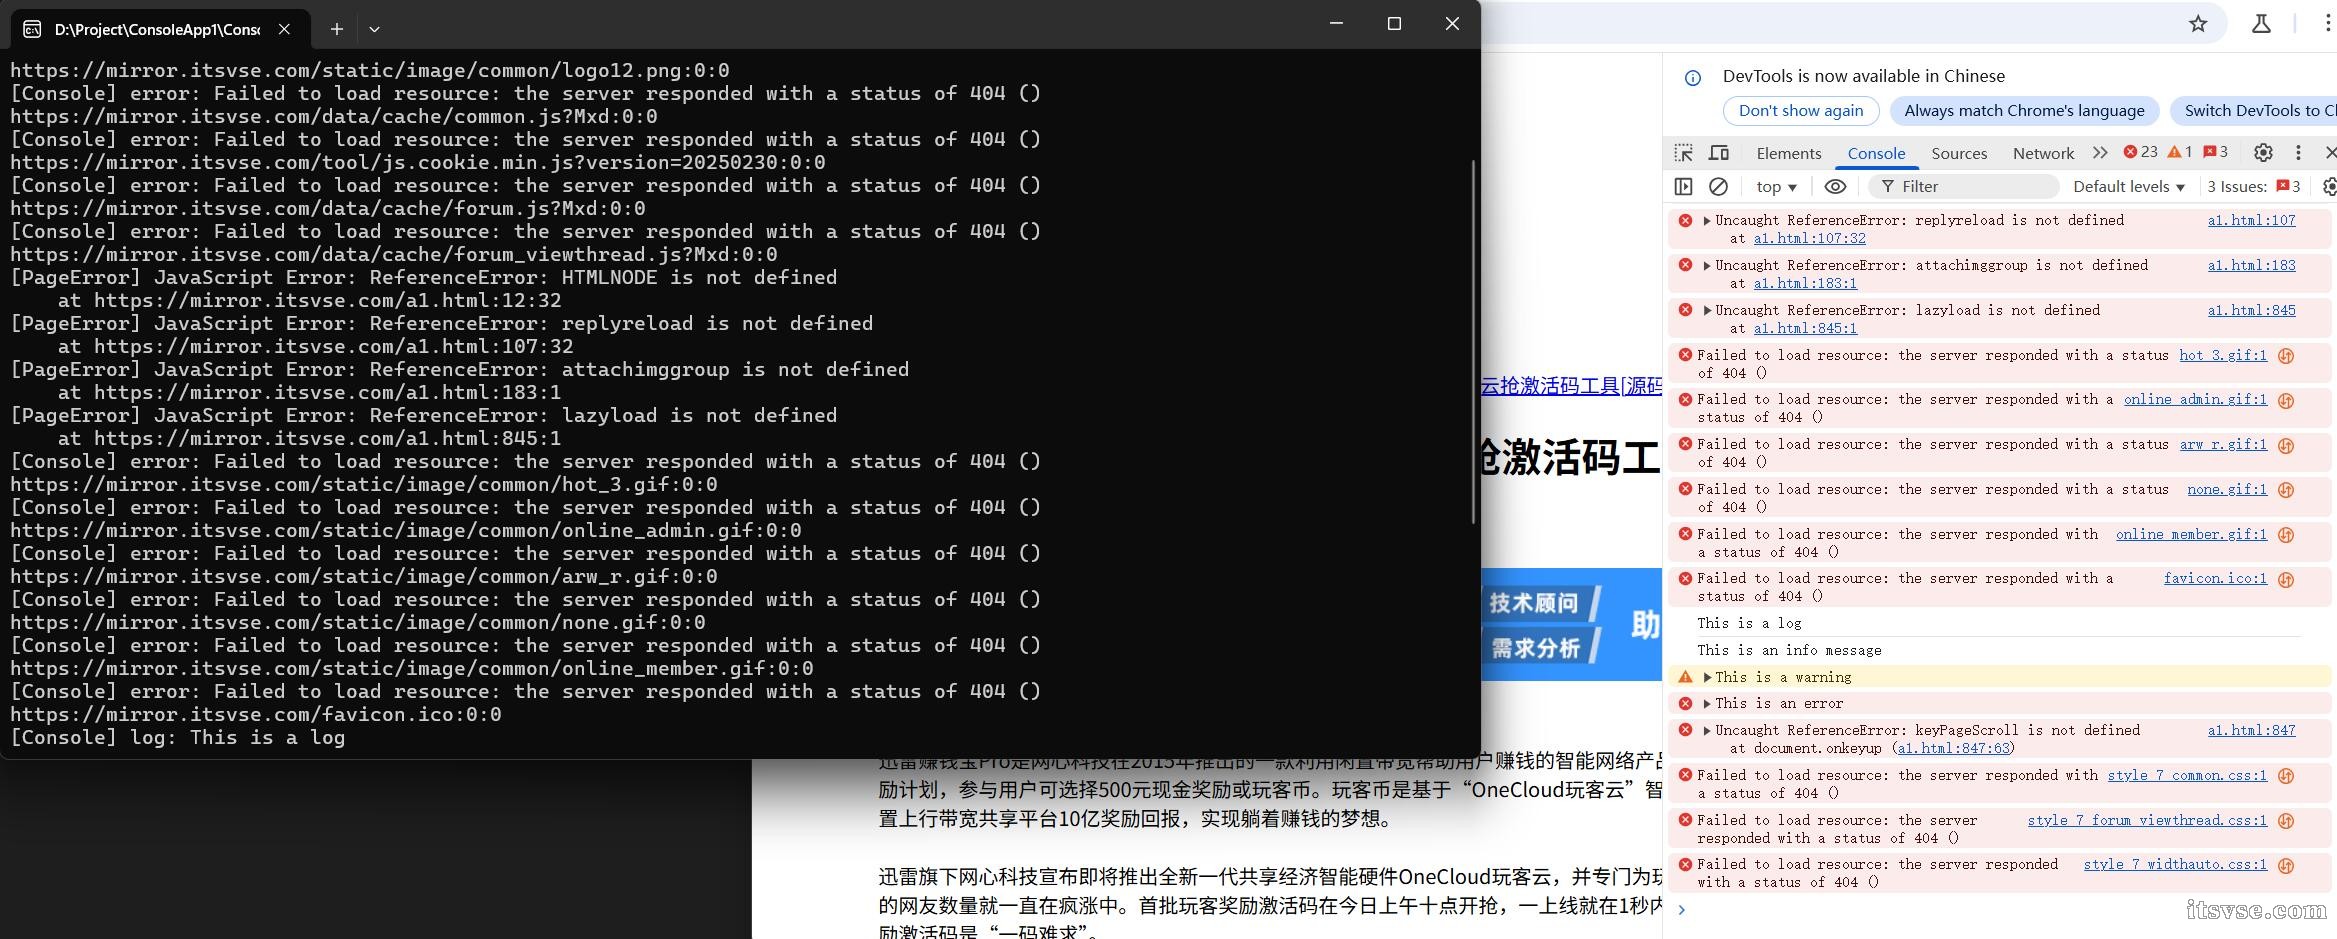Clear the console messages
Screen dimensions: 2337x939
1718,186
